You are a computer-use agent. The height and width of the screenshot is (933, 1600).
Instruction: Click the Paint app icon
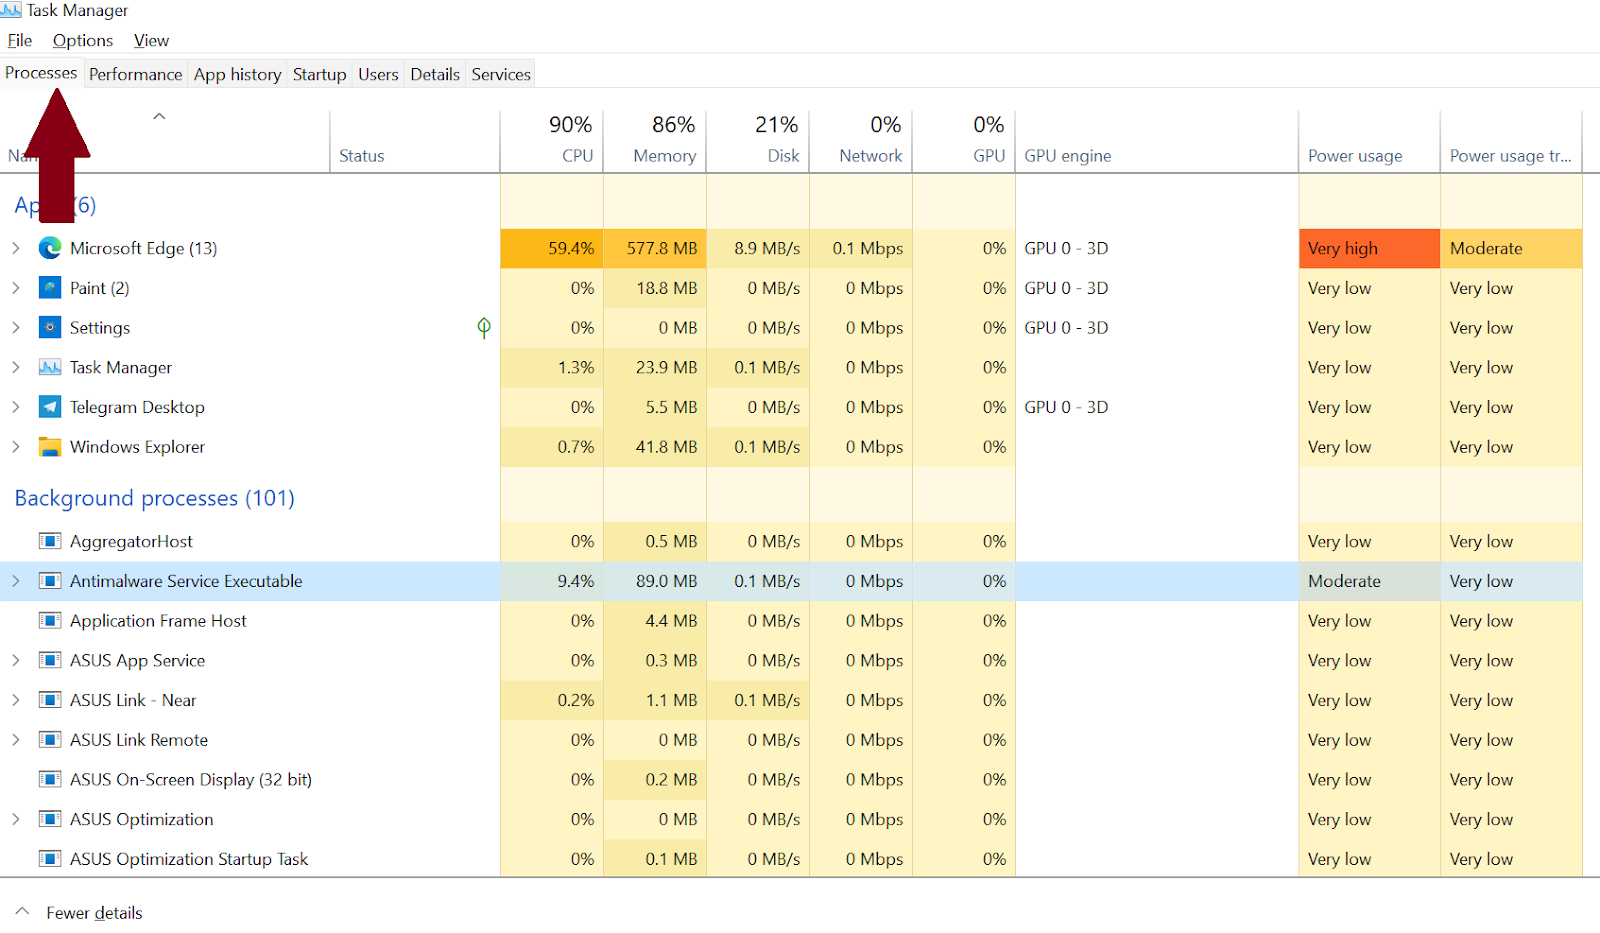(x=50, y=288)
